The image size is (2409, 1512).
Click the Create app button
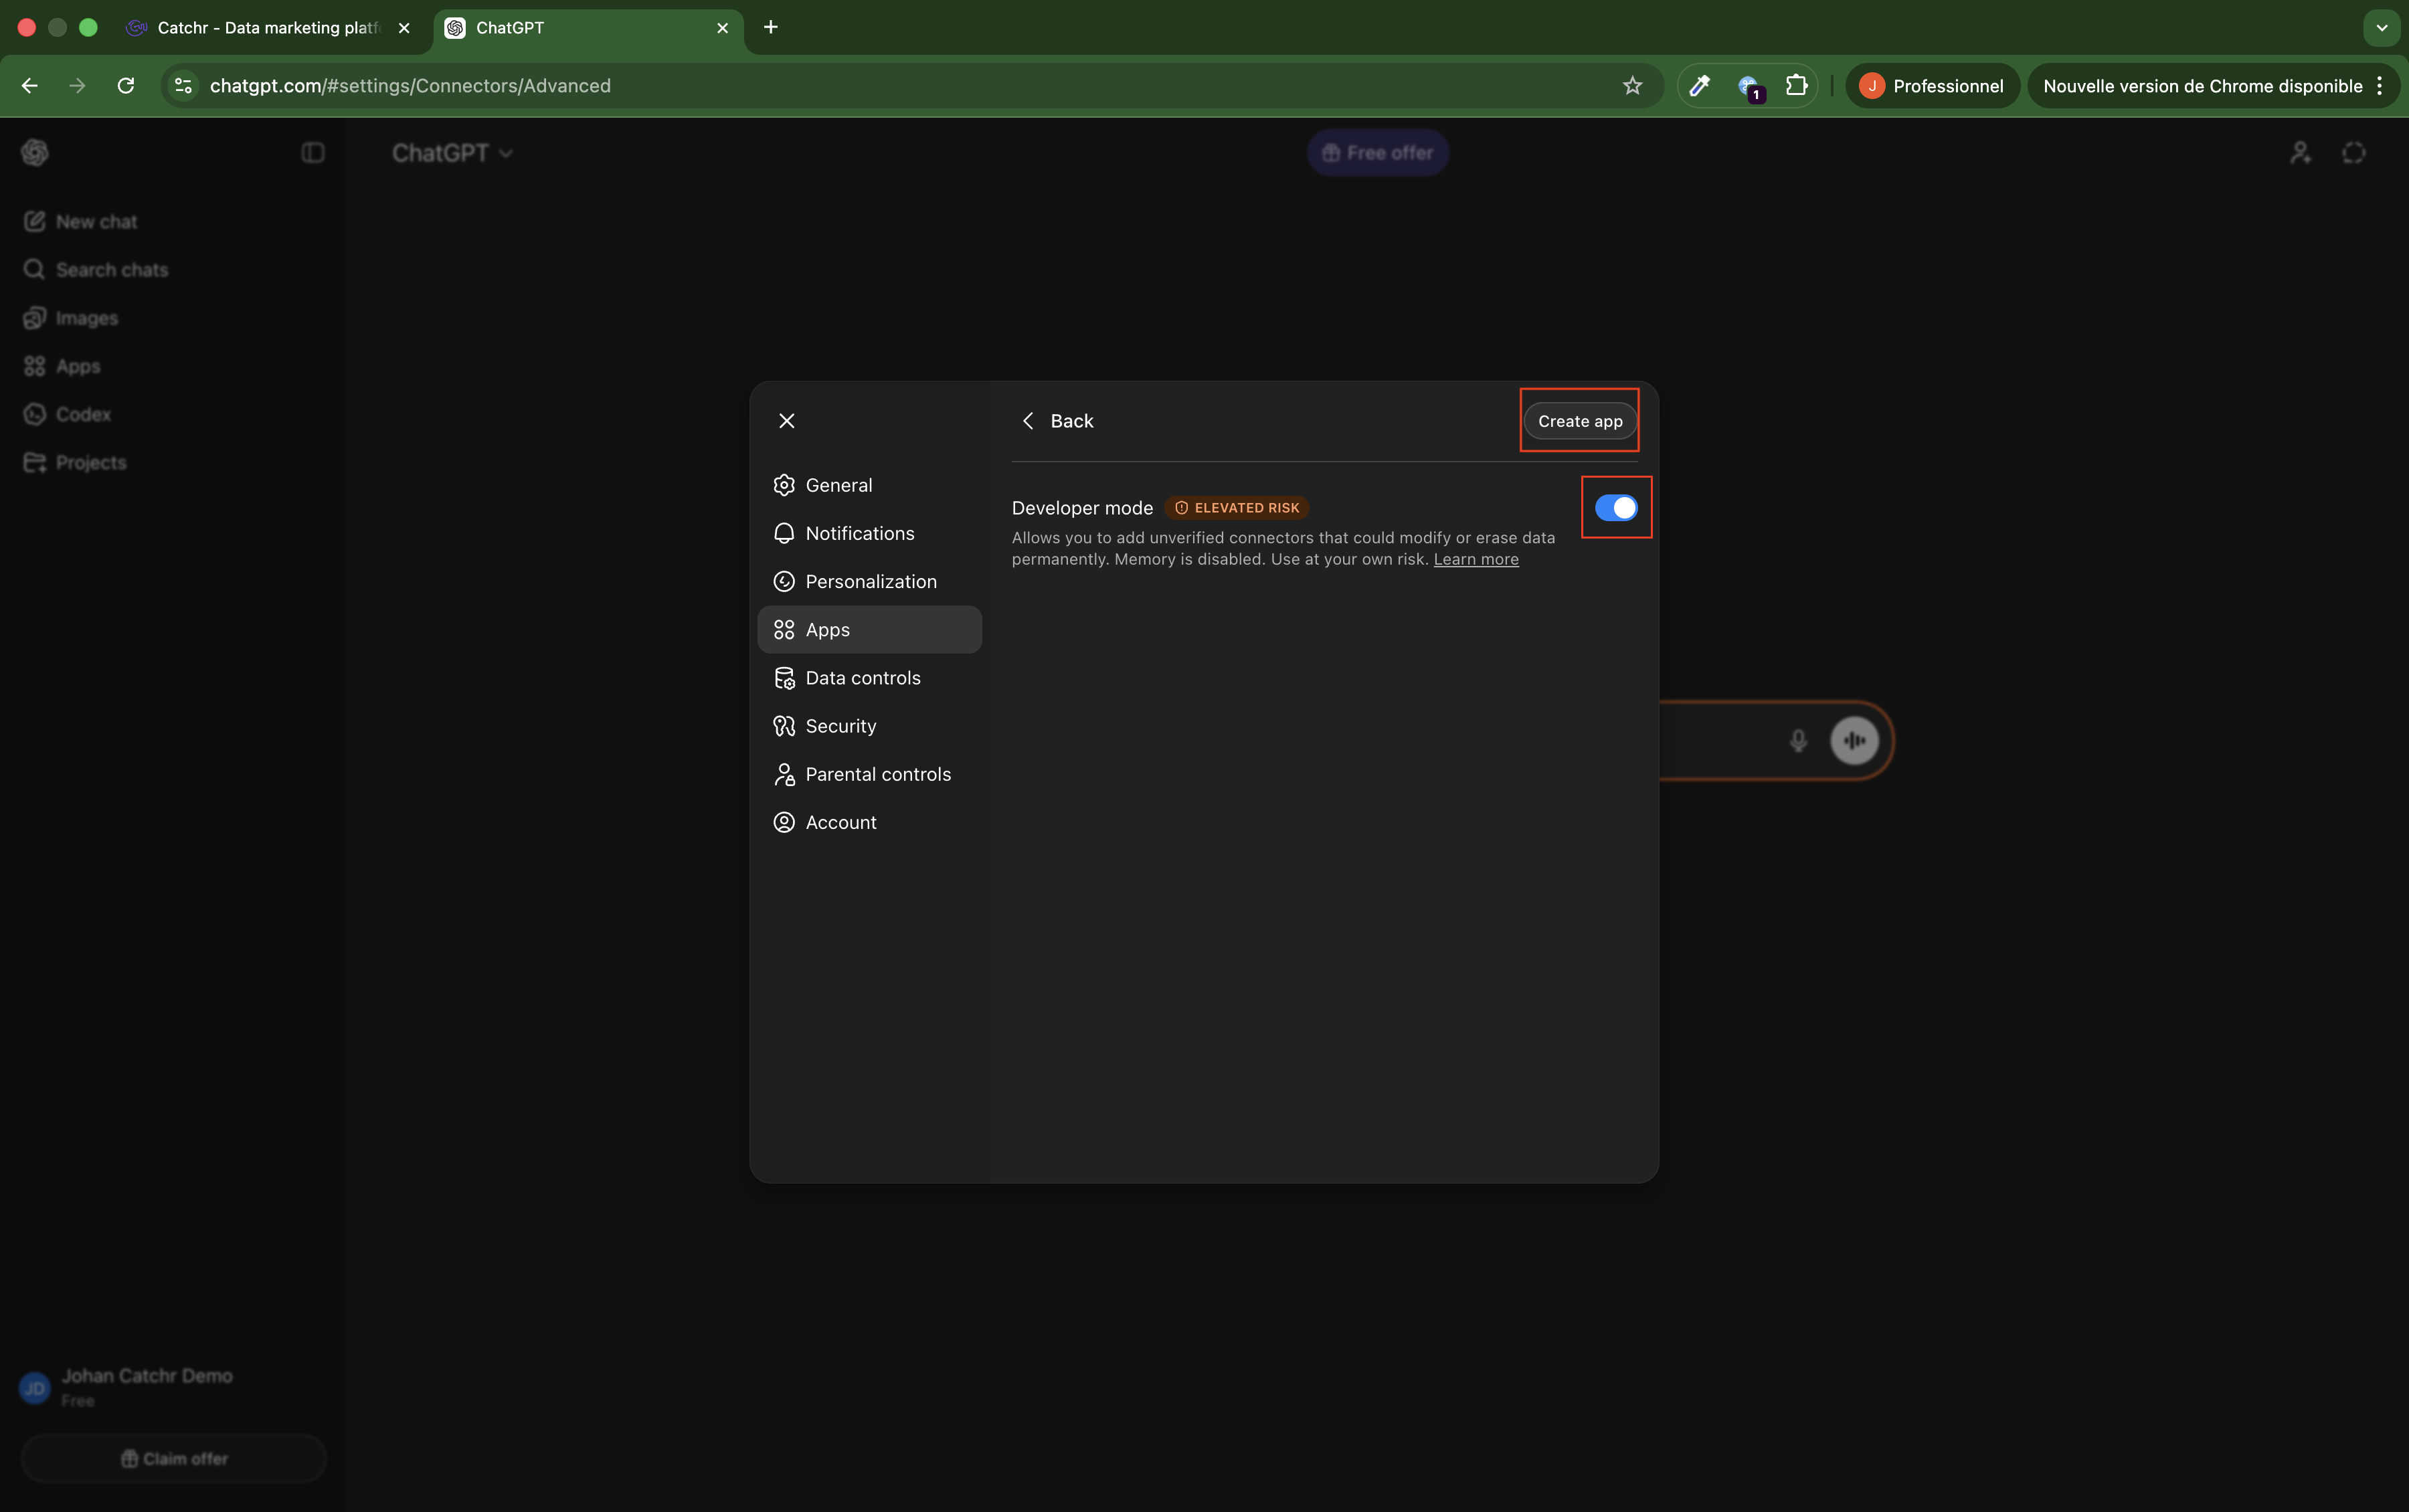[x=1579, y=421]
